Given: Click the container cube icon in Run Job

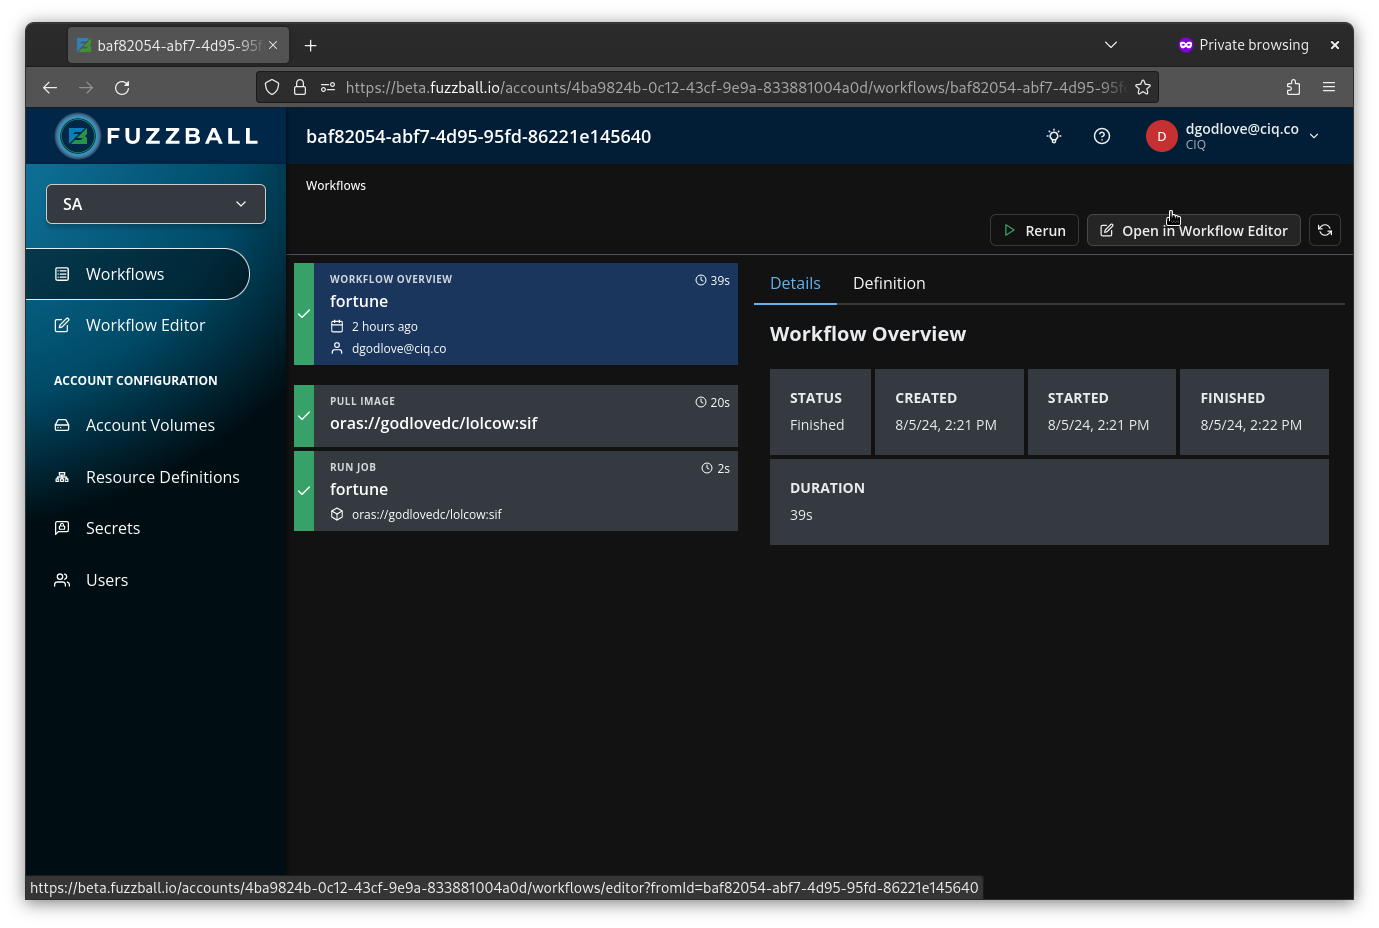Looking at the screenshot, I should coord(337,514).
